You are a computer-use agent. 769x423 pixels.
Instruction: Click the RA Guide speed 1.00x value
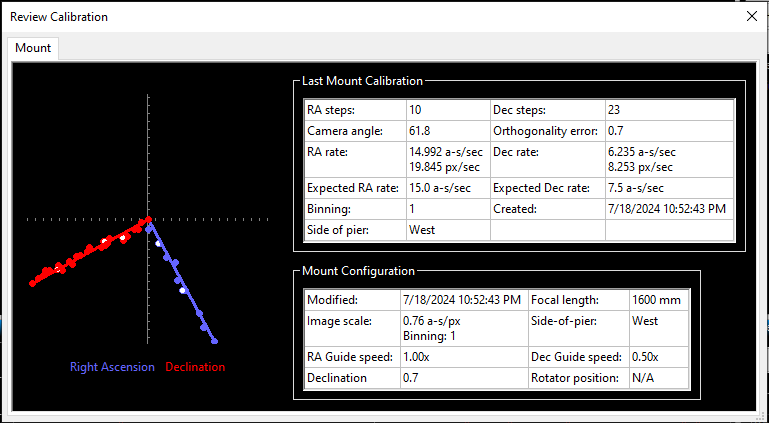point(464,357)
